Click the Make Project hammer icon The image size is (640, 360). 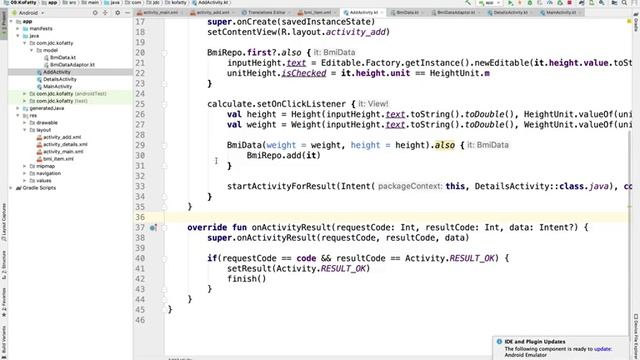(468, 3)
